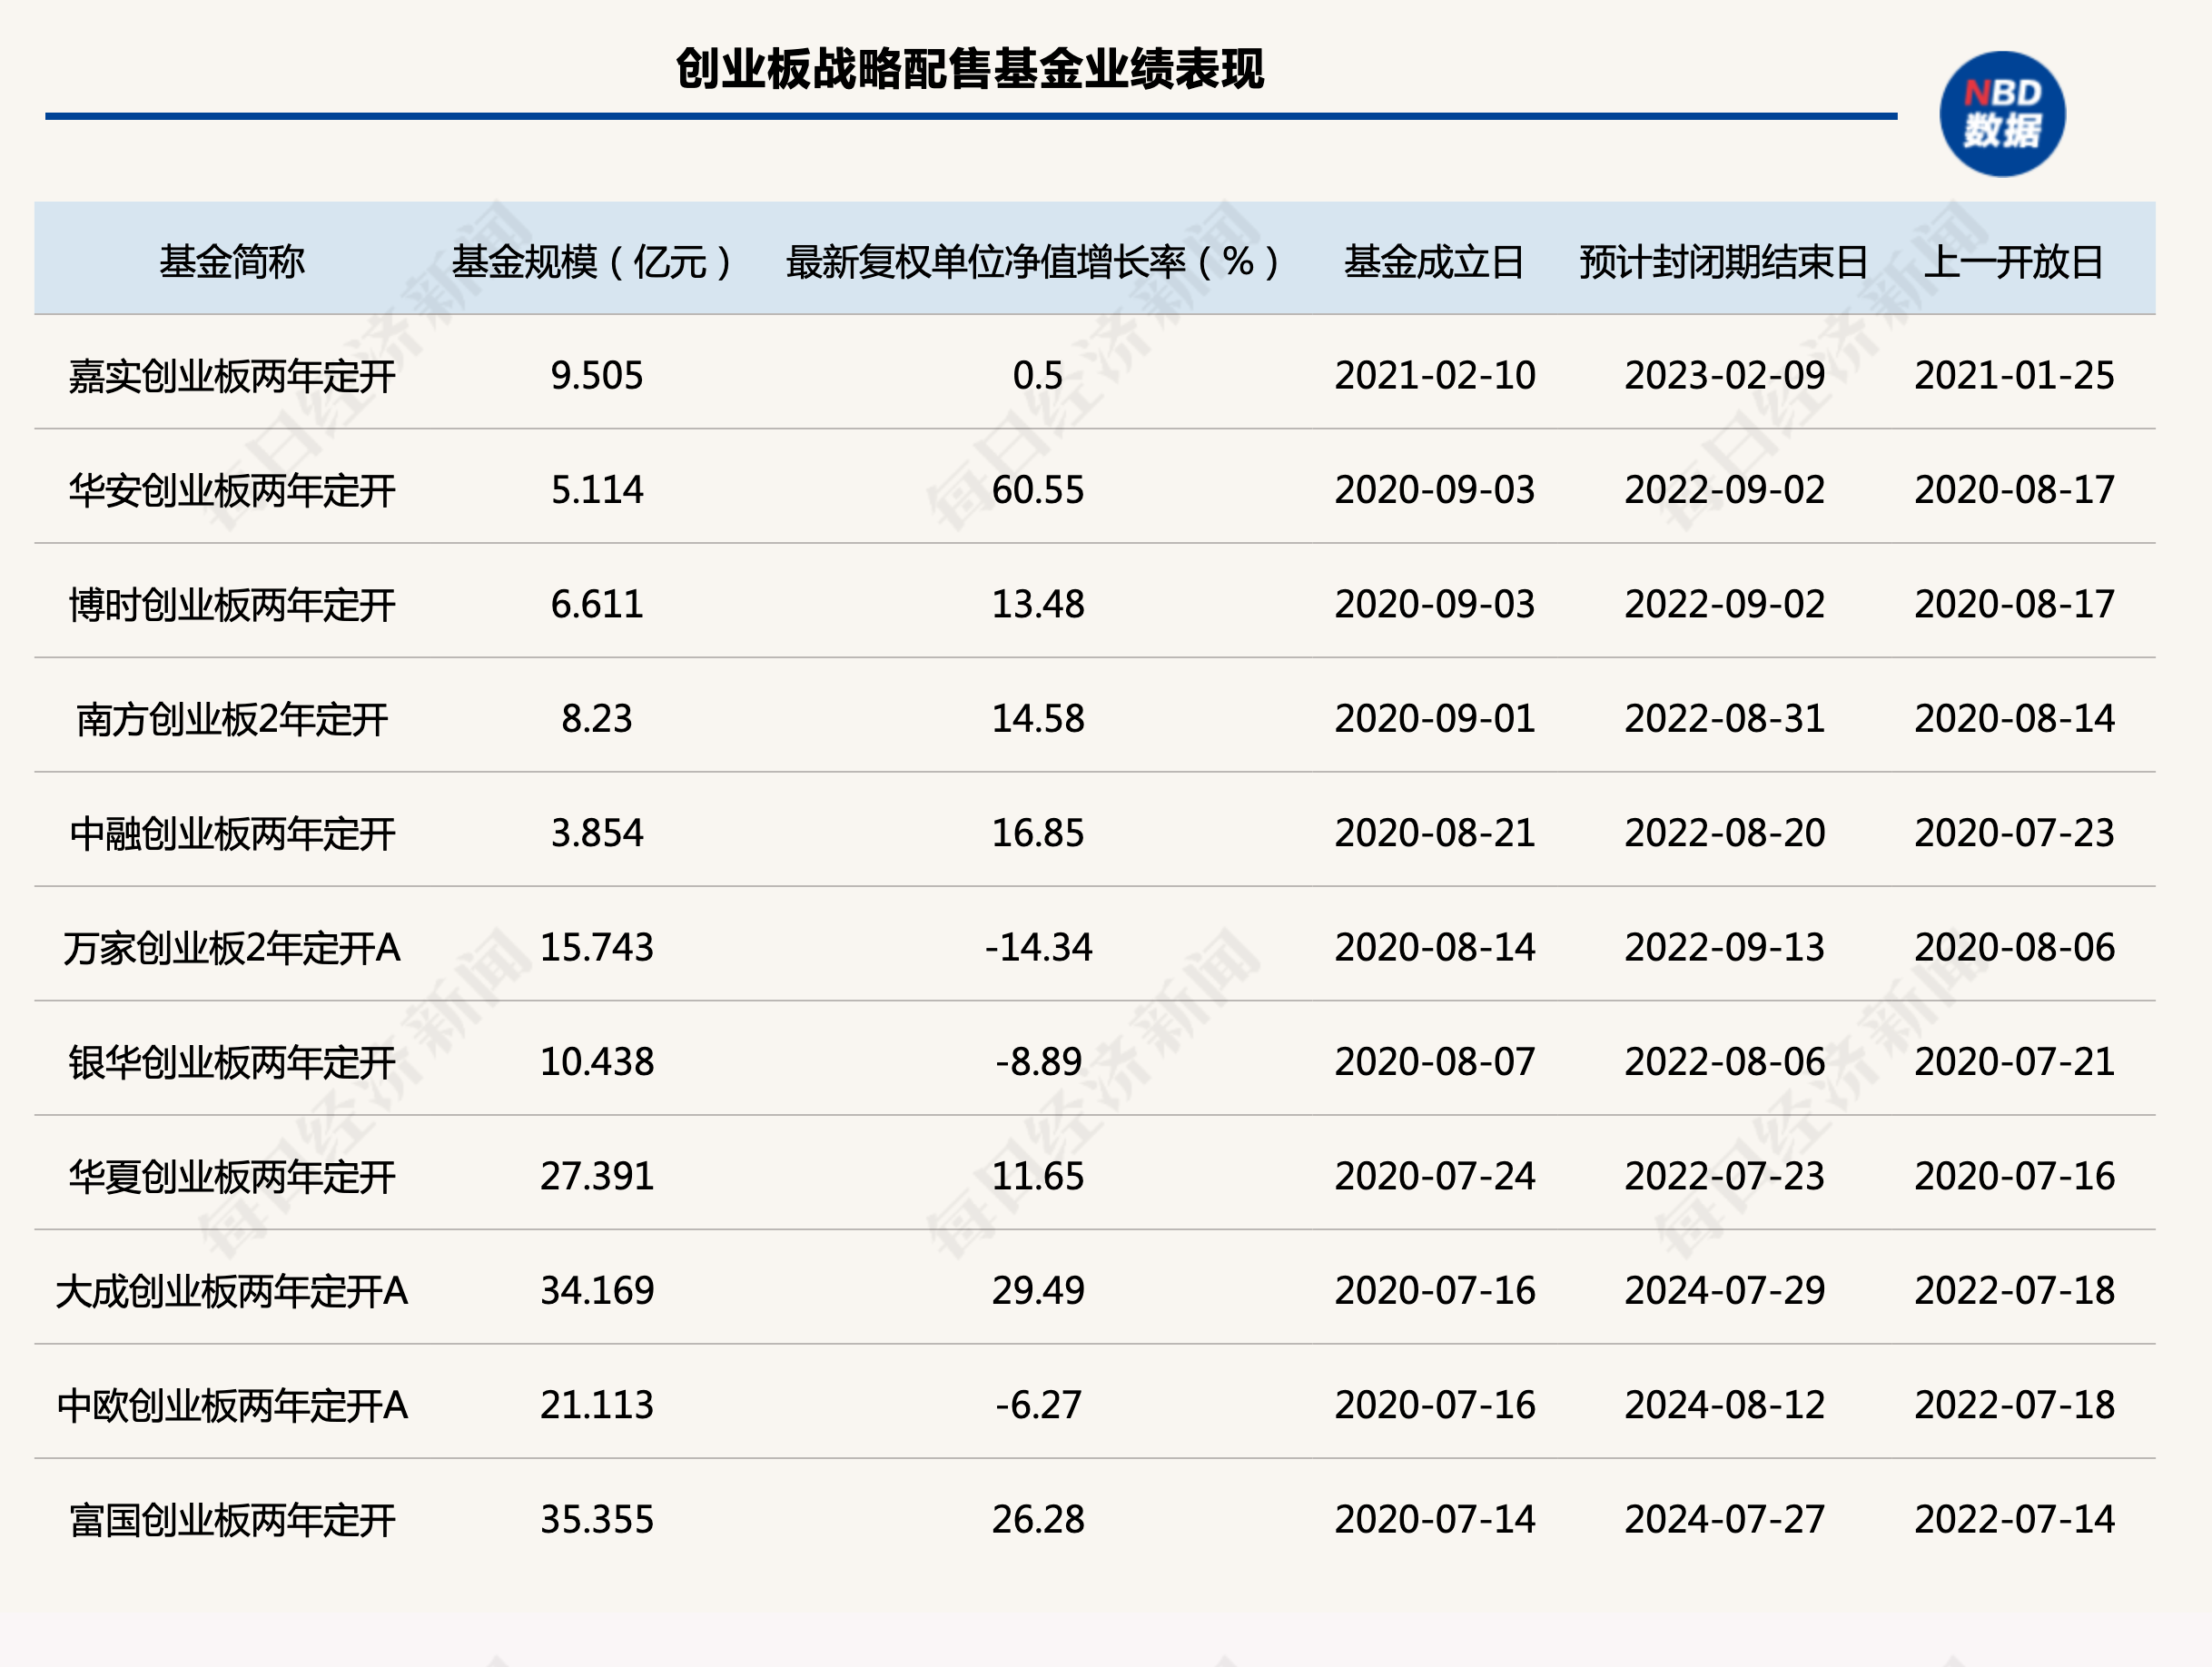Click growth rate value 26.28

click(x=1038, y=1520)
